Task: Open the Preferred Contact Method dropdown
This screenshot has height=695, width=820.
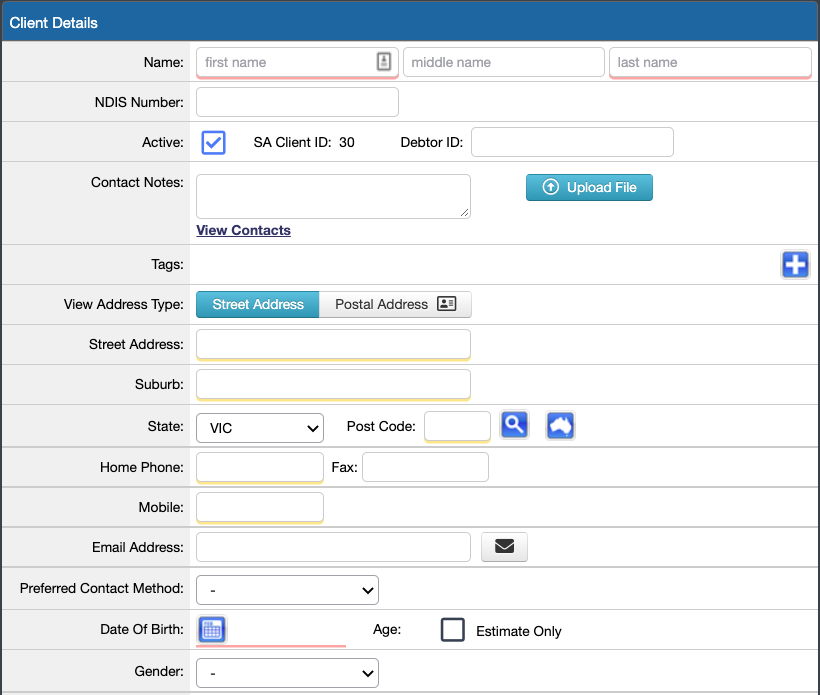Action: pos(287,589)
